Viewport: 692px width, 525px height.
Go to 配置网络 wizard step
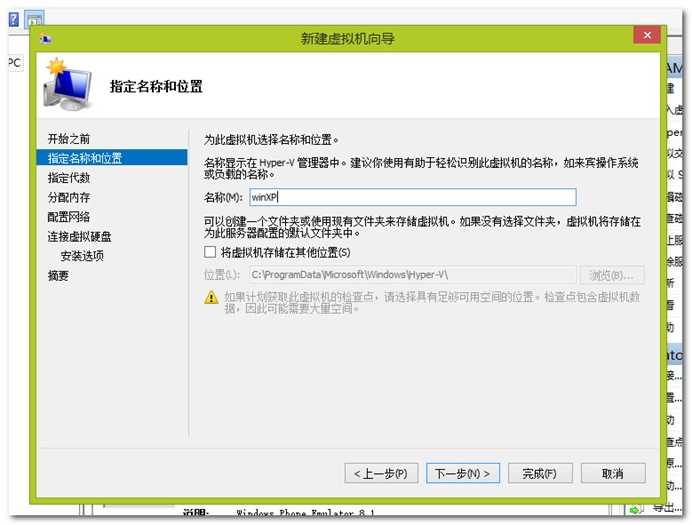(x=69, y=217)
